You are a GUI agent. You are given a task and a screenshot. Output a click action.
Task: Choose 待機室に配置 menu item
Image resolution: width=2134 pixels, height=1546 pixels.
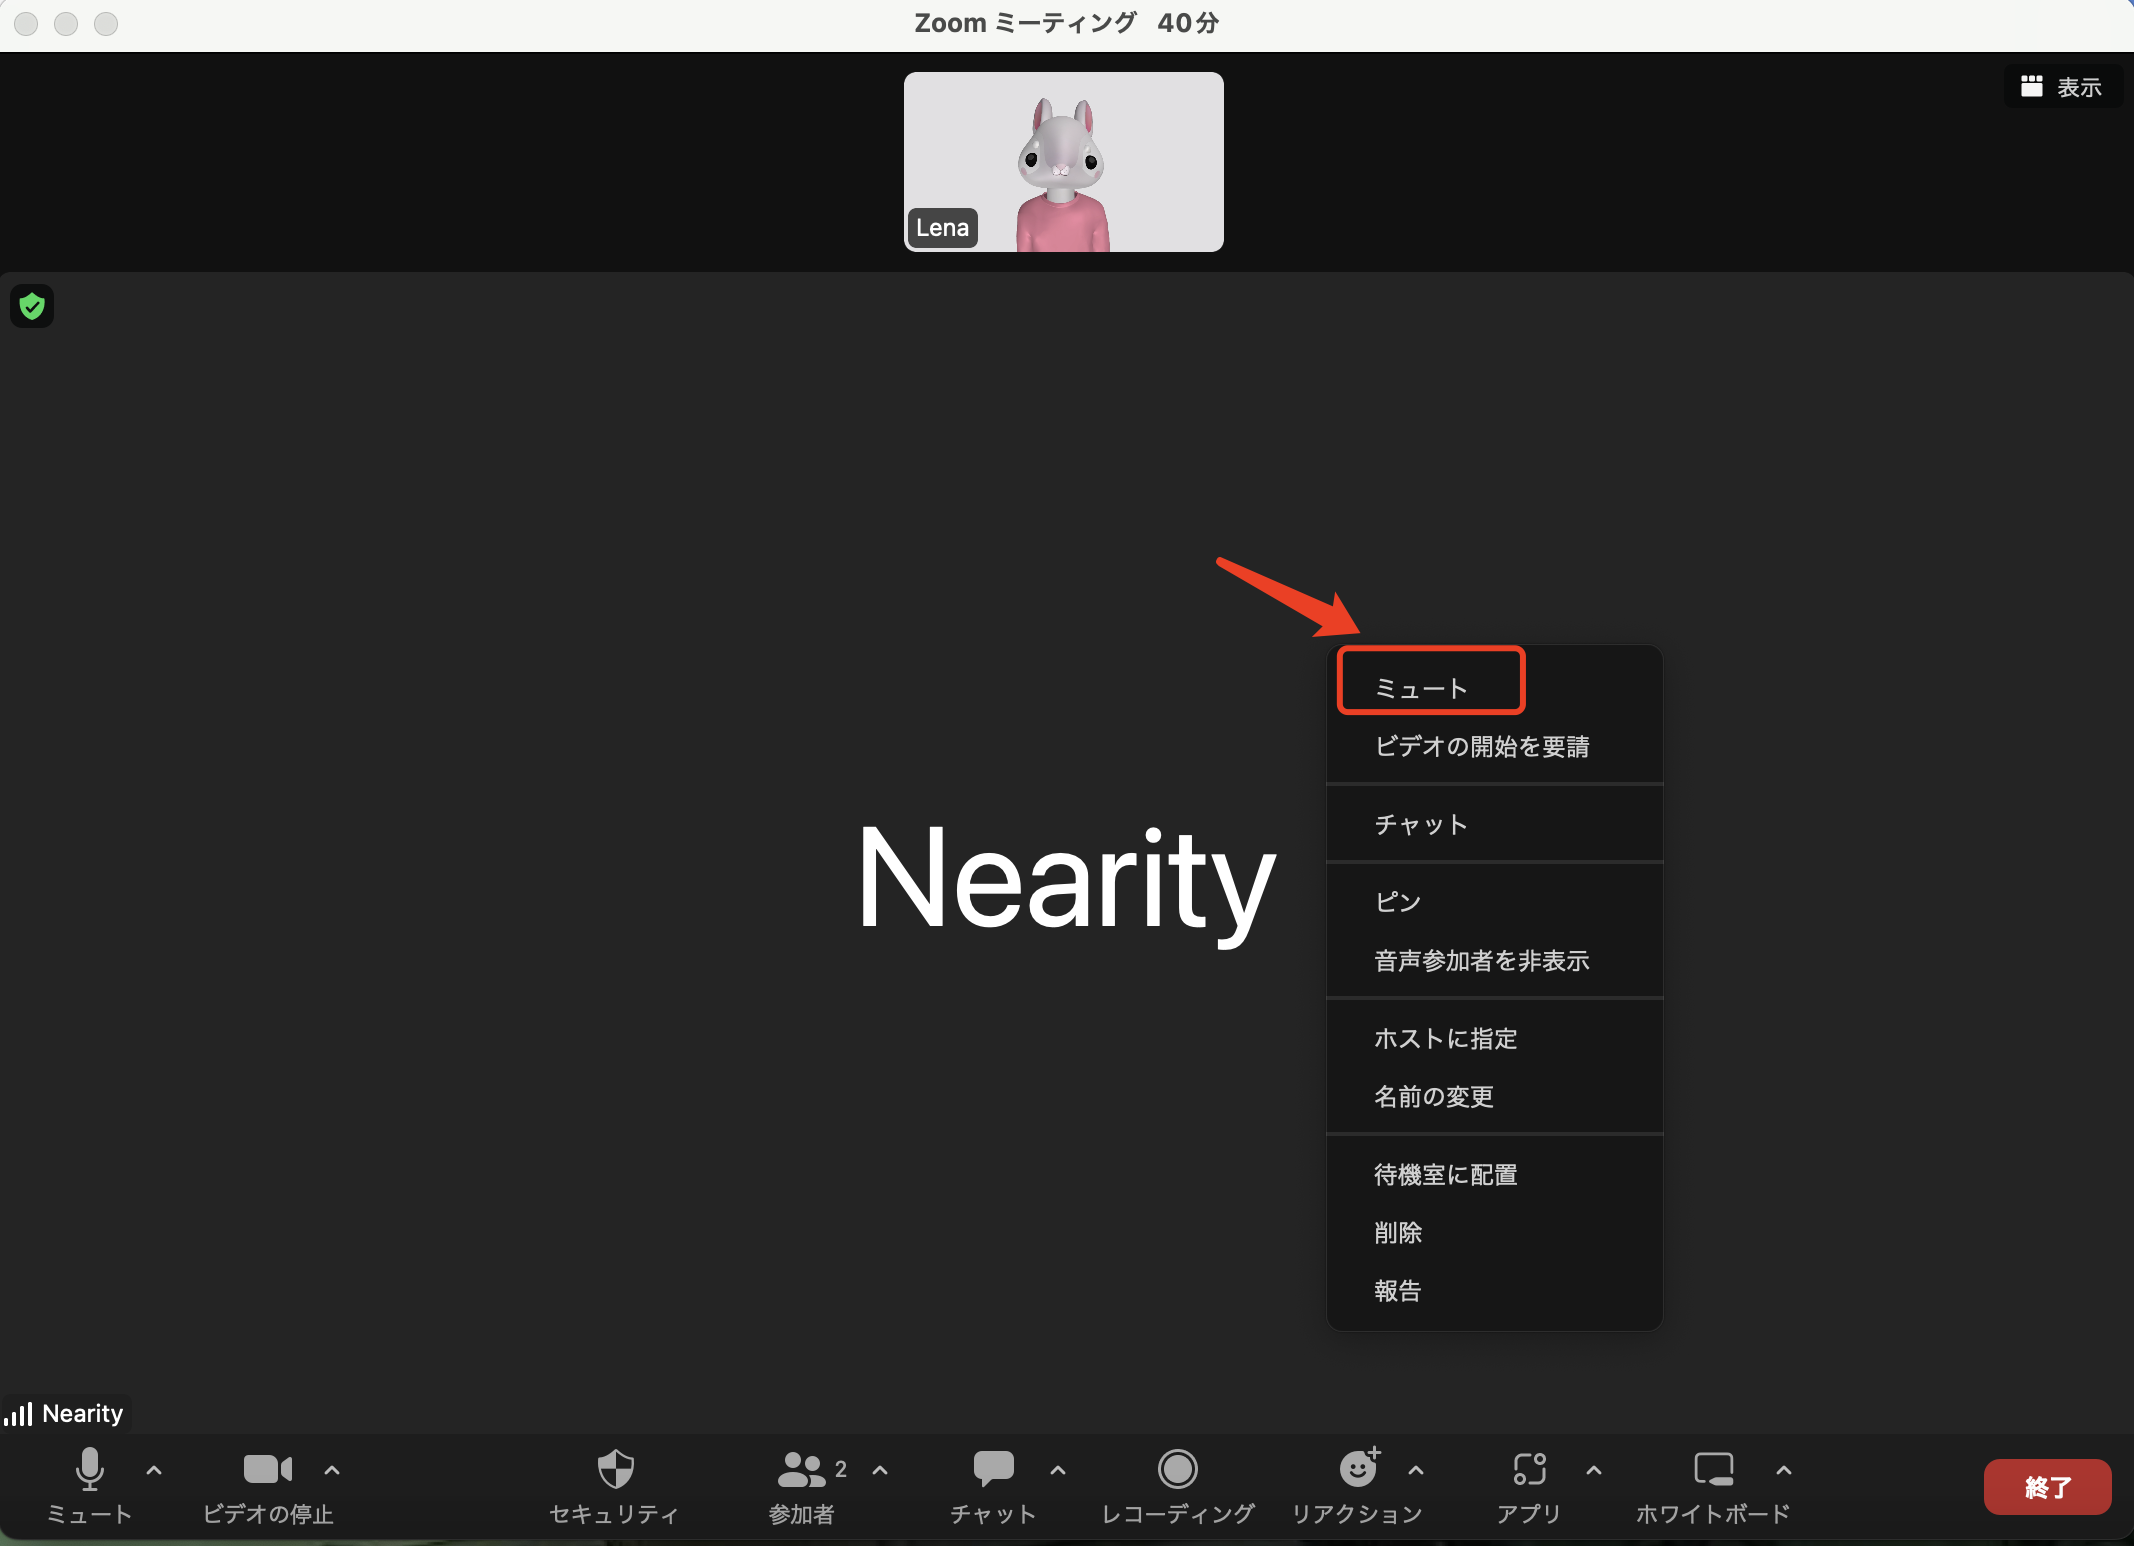click(x=1494, y=1175)
